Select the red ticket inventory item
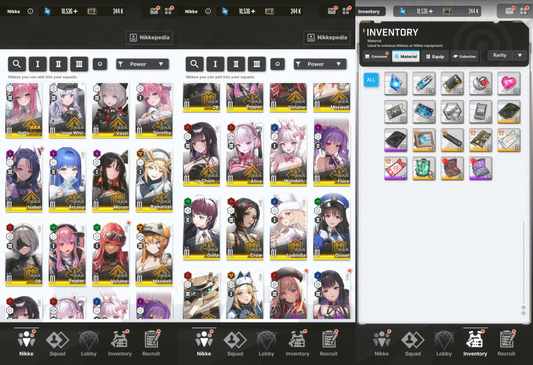The width and height of the screenshot is (533, 365). (396, 168)
